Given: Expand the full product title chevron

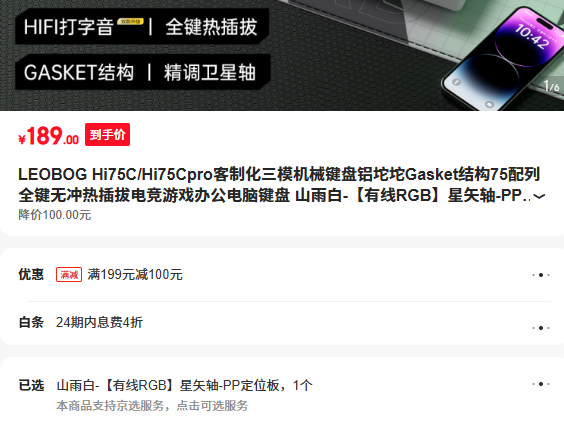Looking at the screenshot, I should tap(539, 196).
